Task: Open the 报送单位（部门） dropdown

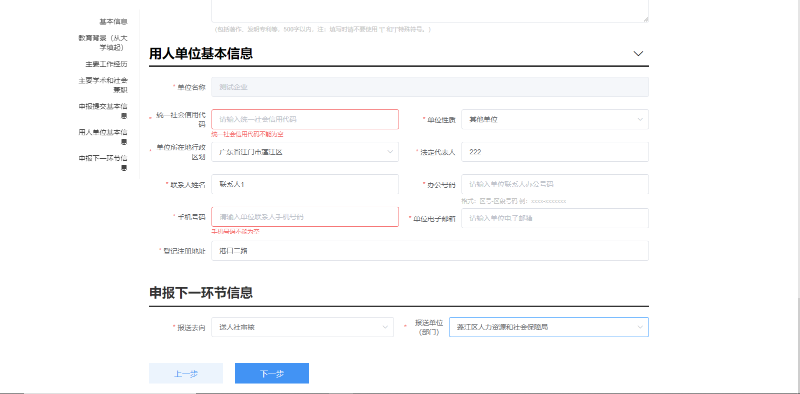Action: pyautogui.click(x=548, y=327)
